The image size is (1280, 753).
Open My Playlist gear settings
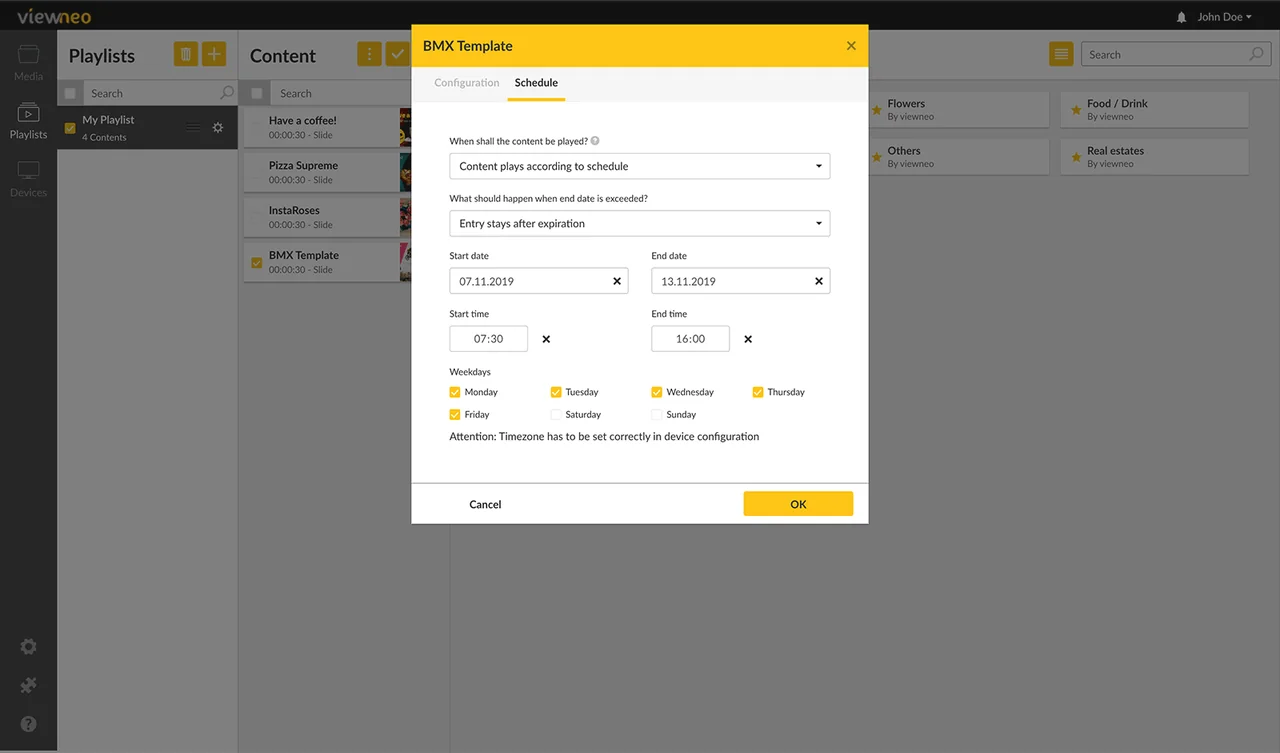click(218, 128)
